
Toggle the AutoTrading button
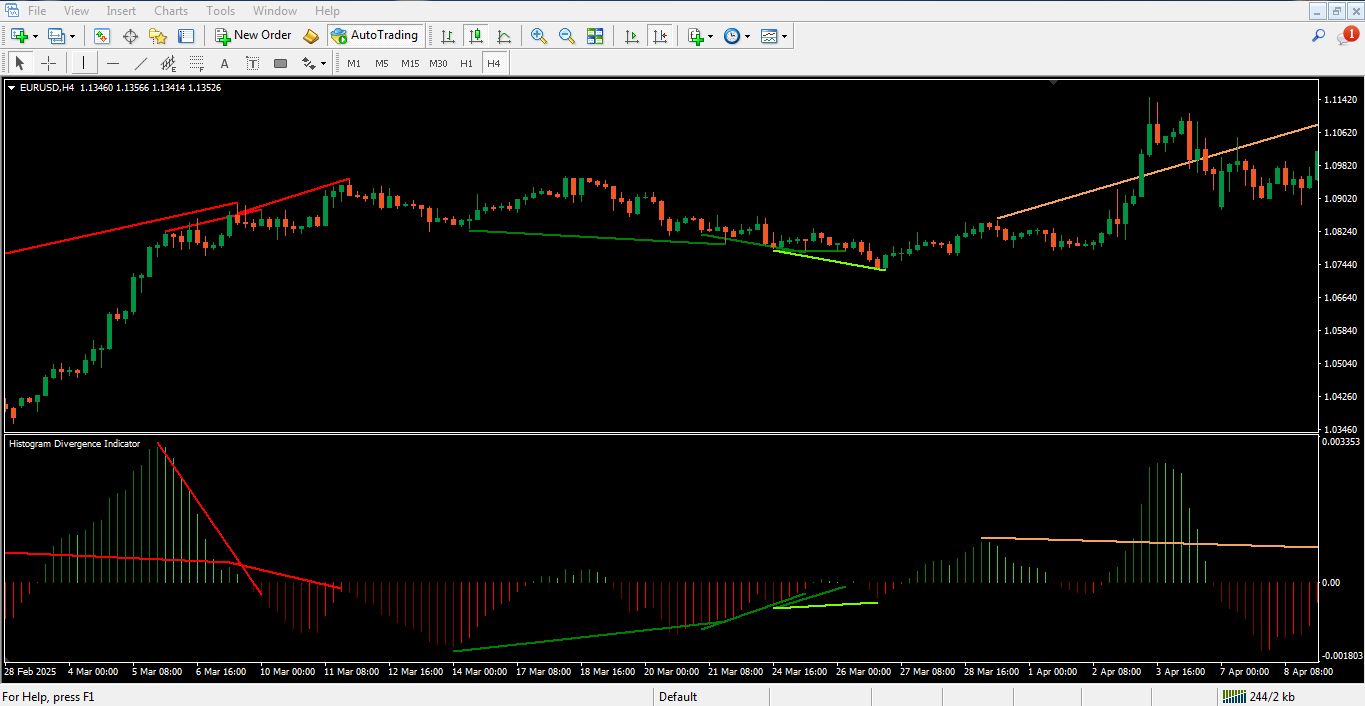click(x=375, y=36)
